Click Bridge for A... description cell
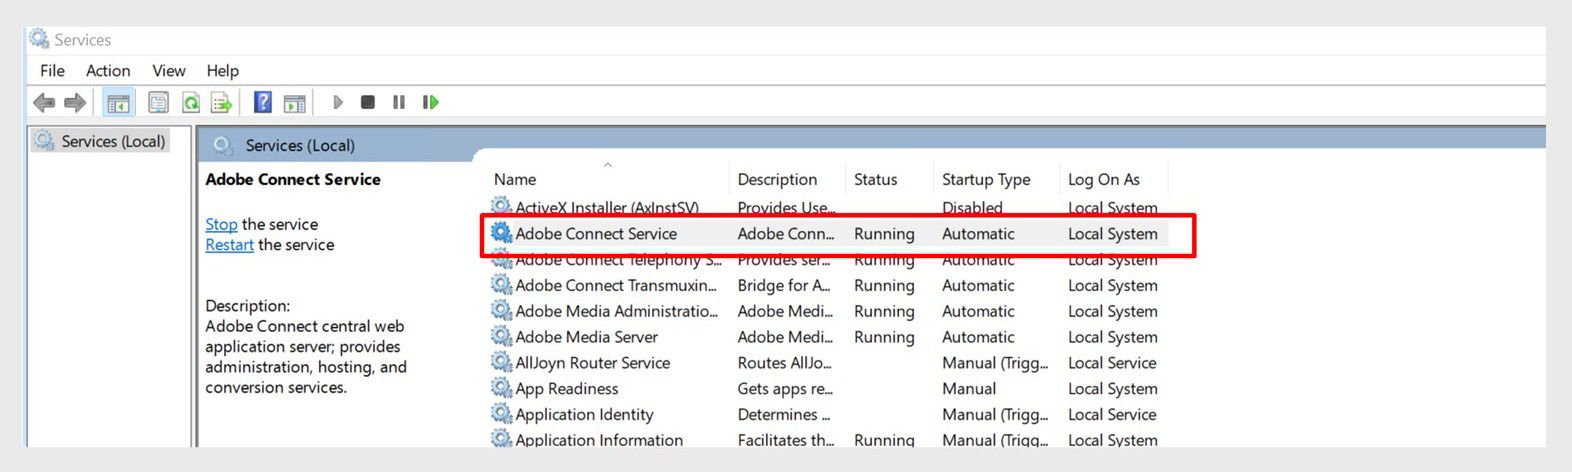Image resolution: width=1572 pixels, height=472 pixels. coord(784,285)
